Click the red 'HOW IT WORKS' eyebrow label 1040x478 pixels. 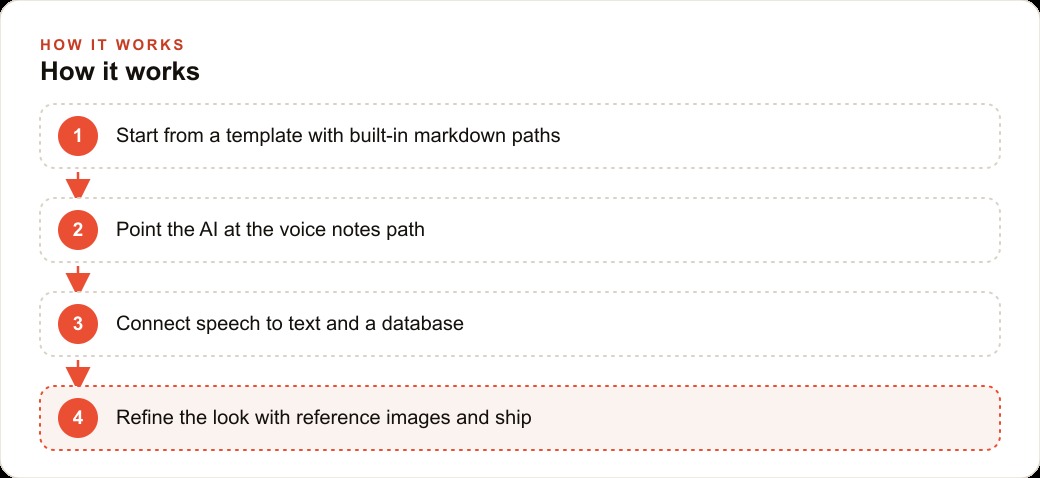[112, 44]
